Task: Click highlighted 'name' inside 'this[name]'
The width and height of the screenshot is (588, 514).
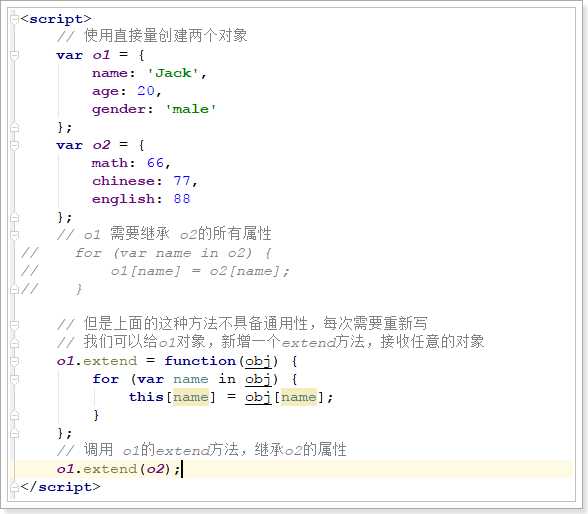Action: tap(191, 397)
